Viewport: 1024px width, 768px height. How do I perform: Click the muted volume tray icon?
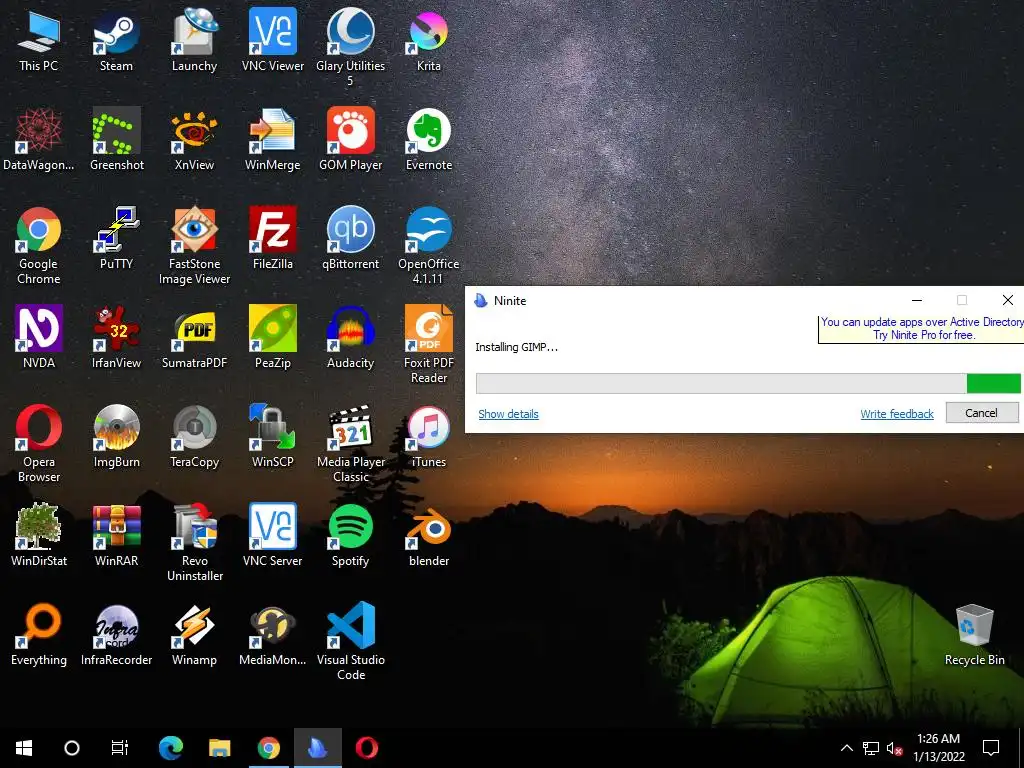894,748
